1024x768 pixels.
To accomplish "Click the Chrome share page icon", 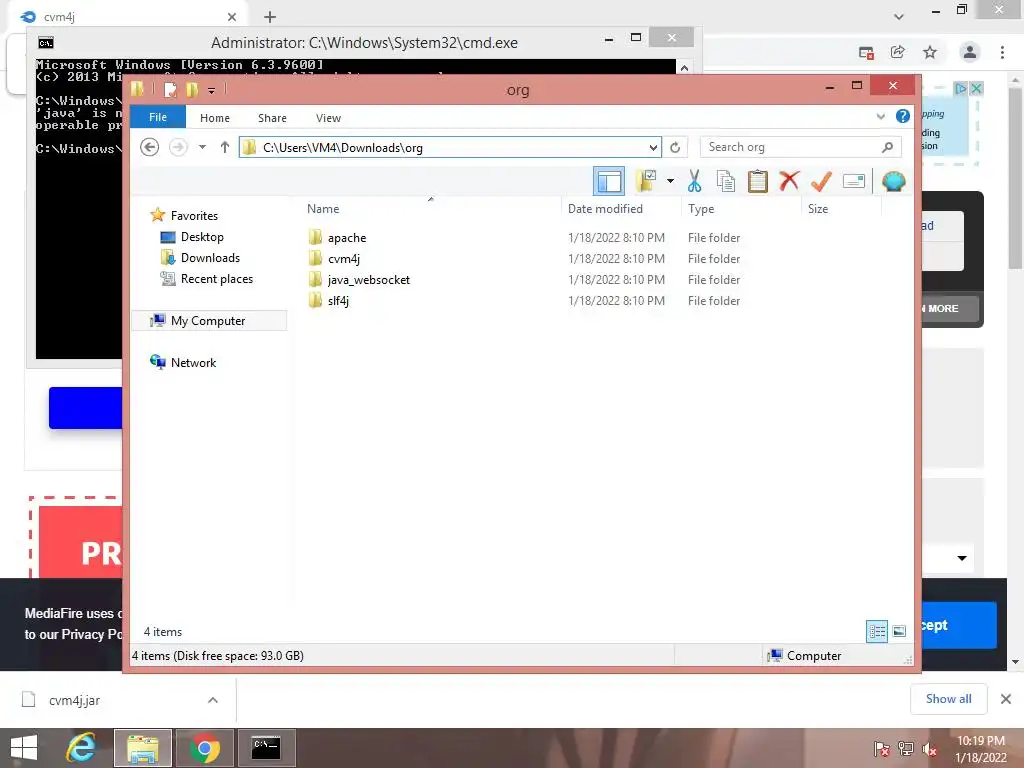I will click(898, 52).
